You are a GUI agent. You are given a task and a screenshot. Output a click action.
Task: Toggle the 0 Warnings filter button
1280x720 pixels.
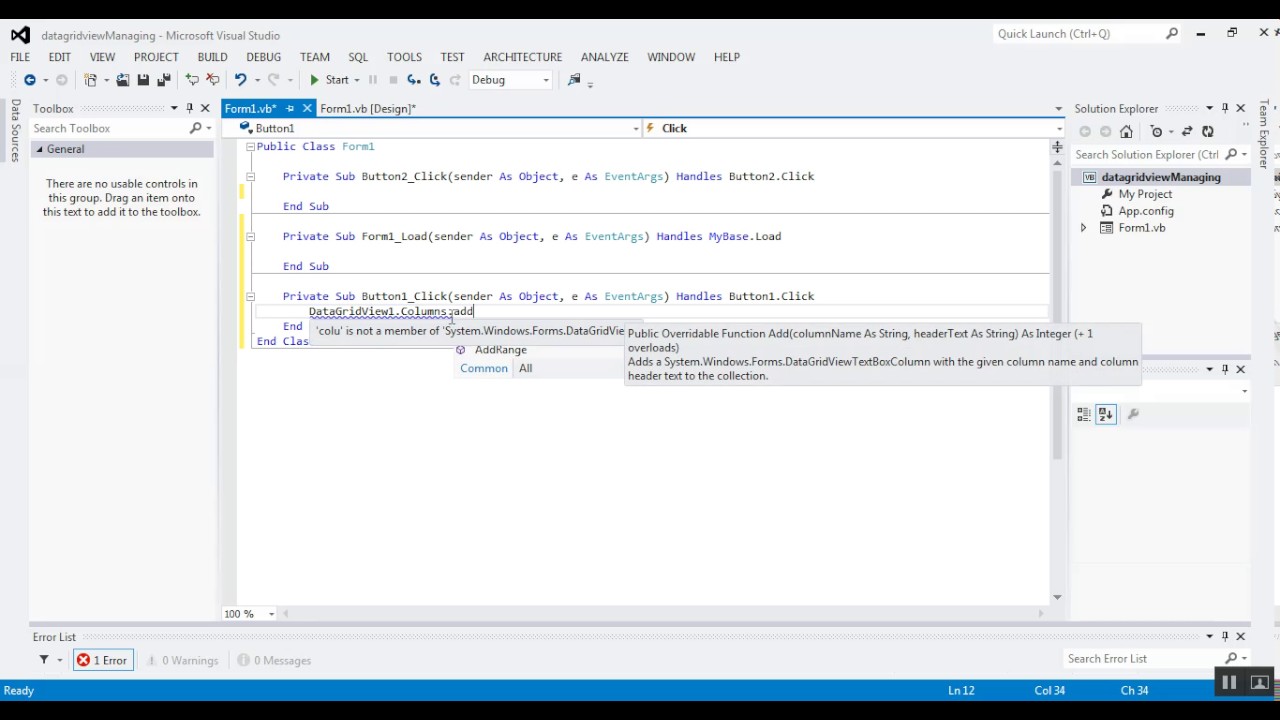[183, 660]
